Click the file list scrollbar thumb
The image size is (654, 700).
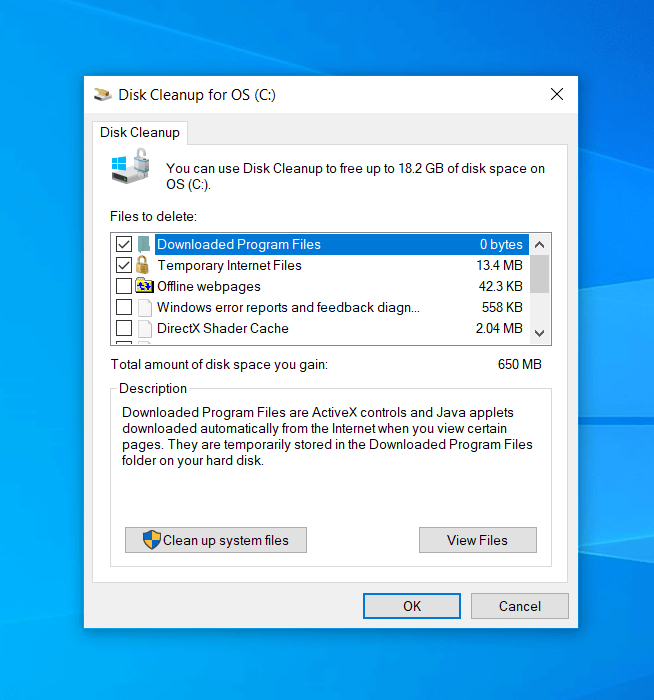pos(539,273)
